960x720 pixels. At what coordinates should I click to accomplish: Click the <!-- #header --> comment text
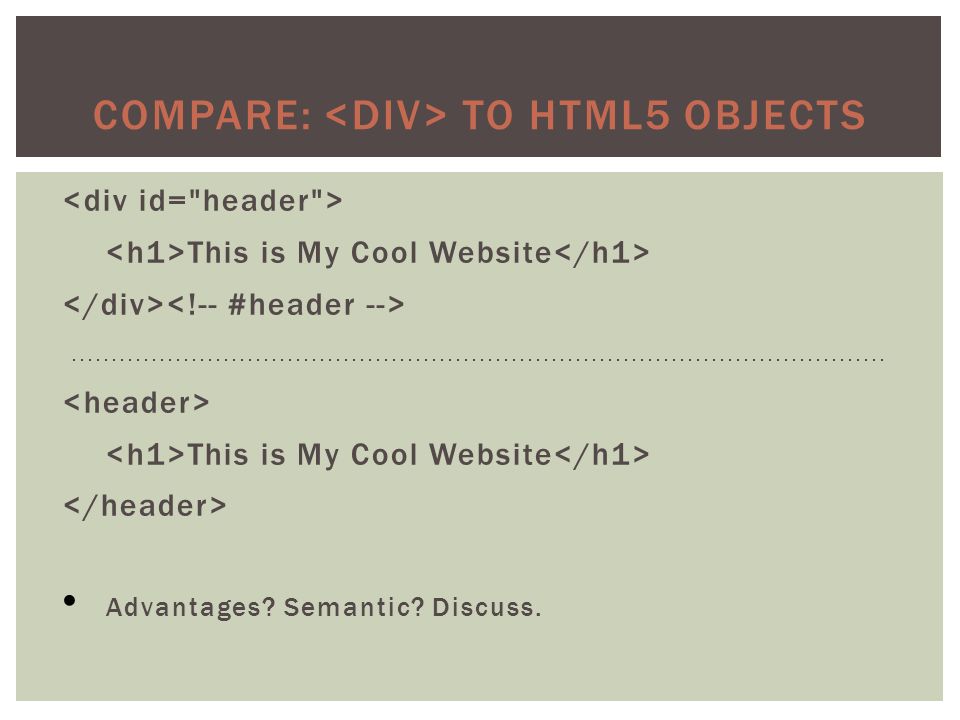(x=285, y=305)
